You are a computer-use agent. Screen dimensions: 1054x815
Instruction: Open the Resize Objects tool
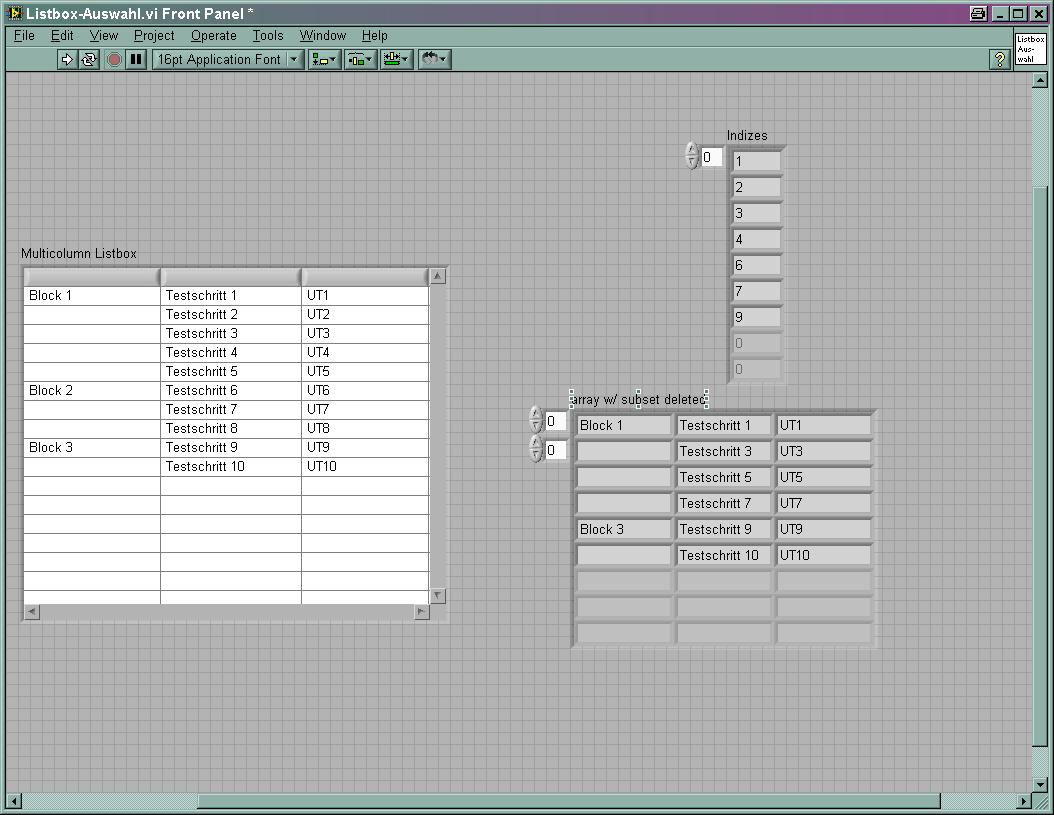click(396, 59)
